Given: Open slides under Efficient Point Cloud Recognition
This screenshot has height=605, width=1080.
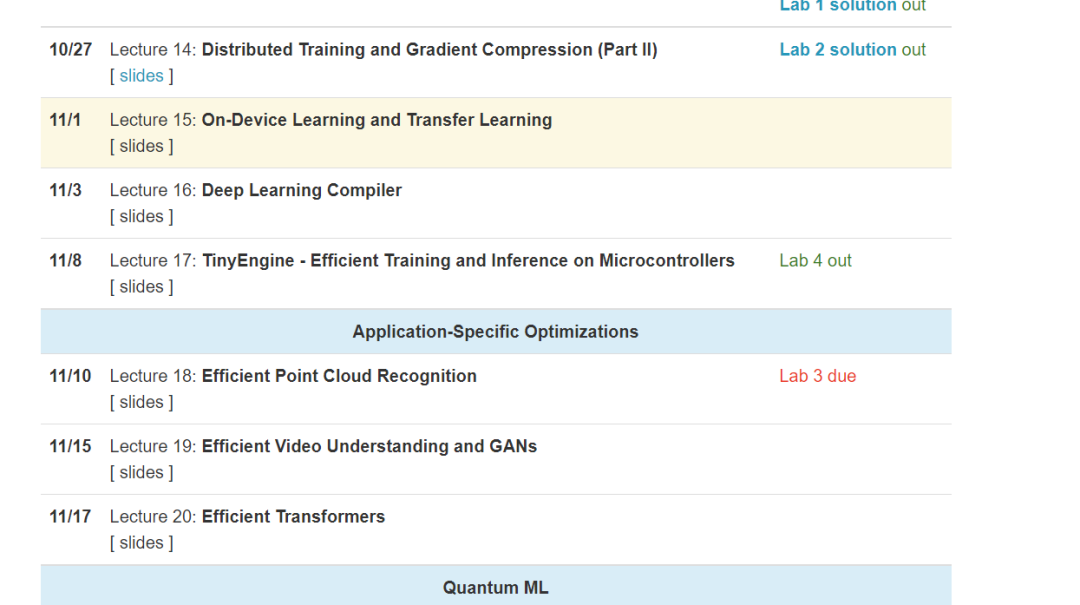Looking at the screenshot, I should tap(141, 402).
